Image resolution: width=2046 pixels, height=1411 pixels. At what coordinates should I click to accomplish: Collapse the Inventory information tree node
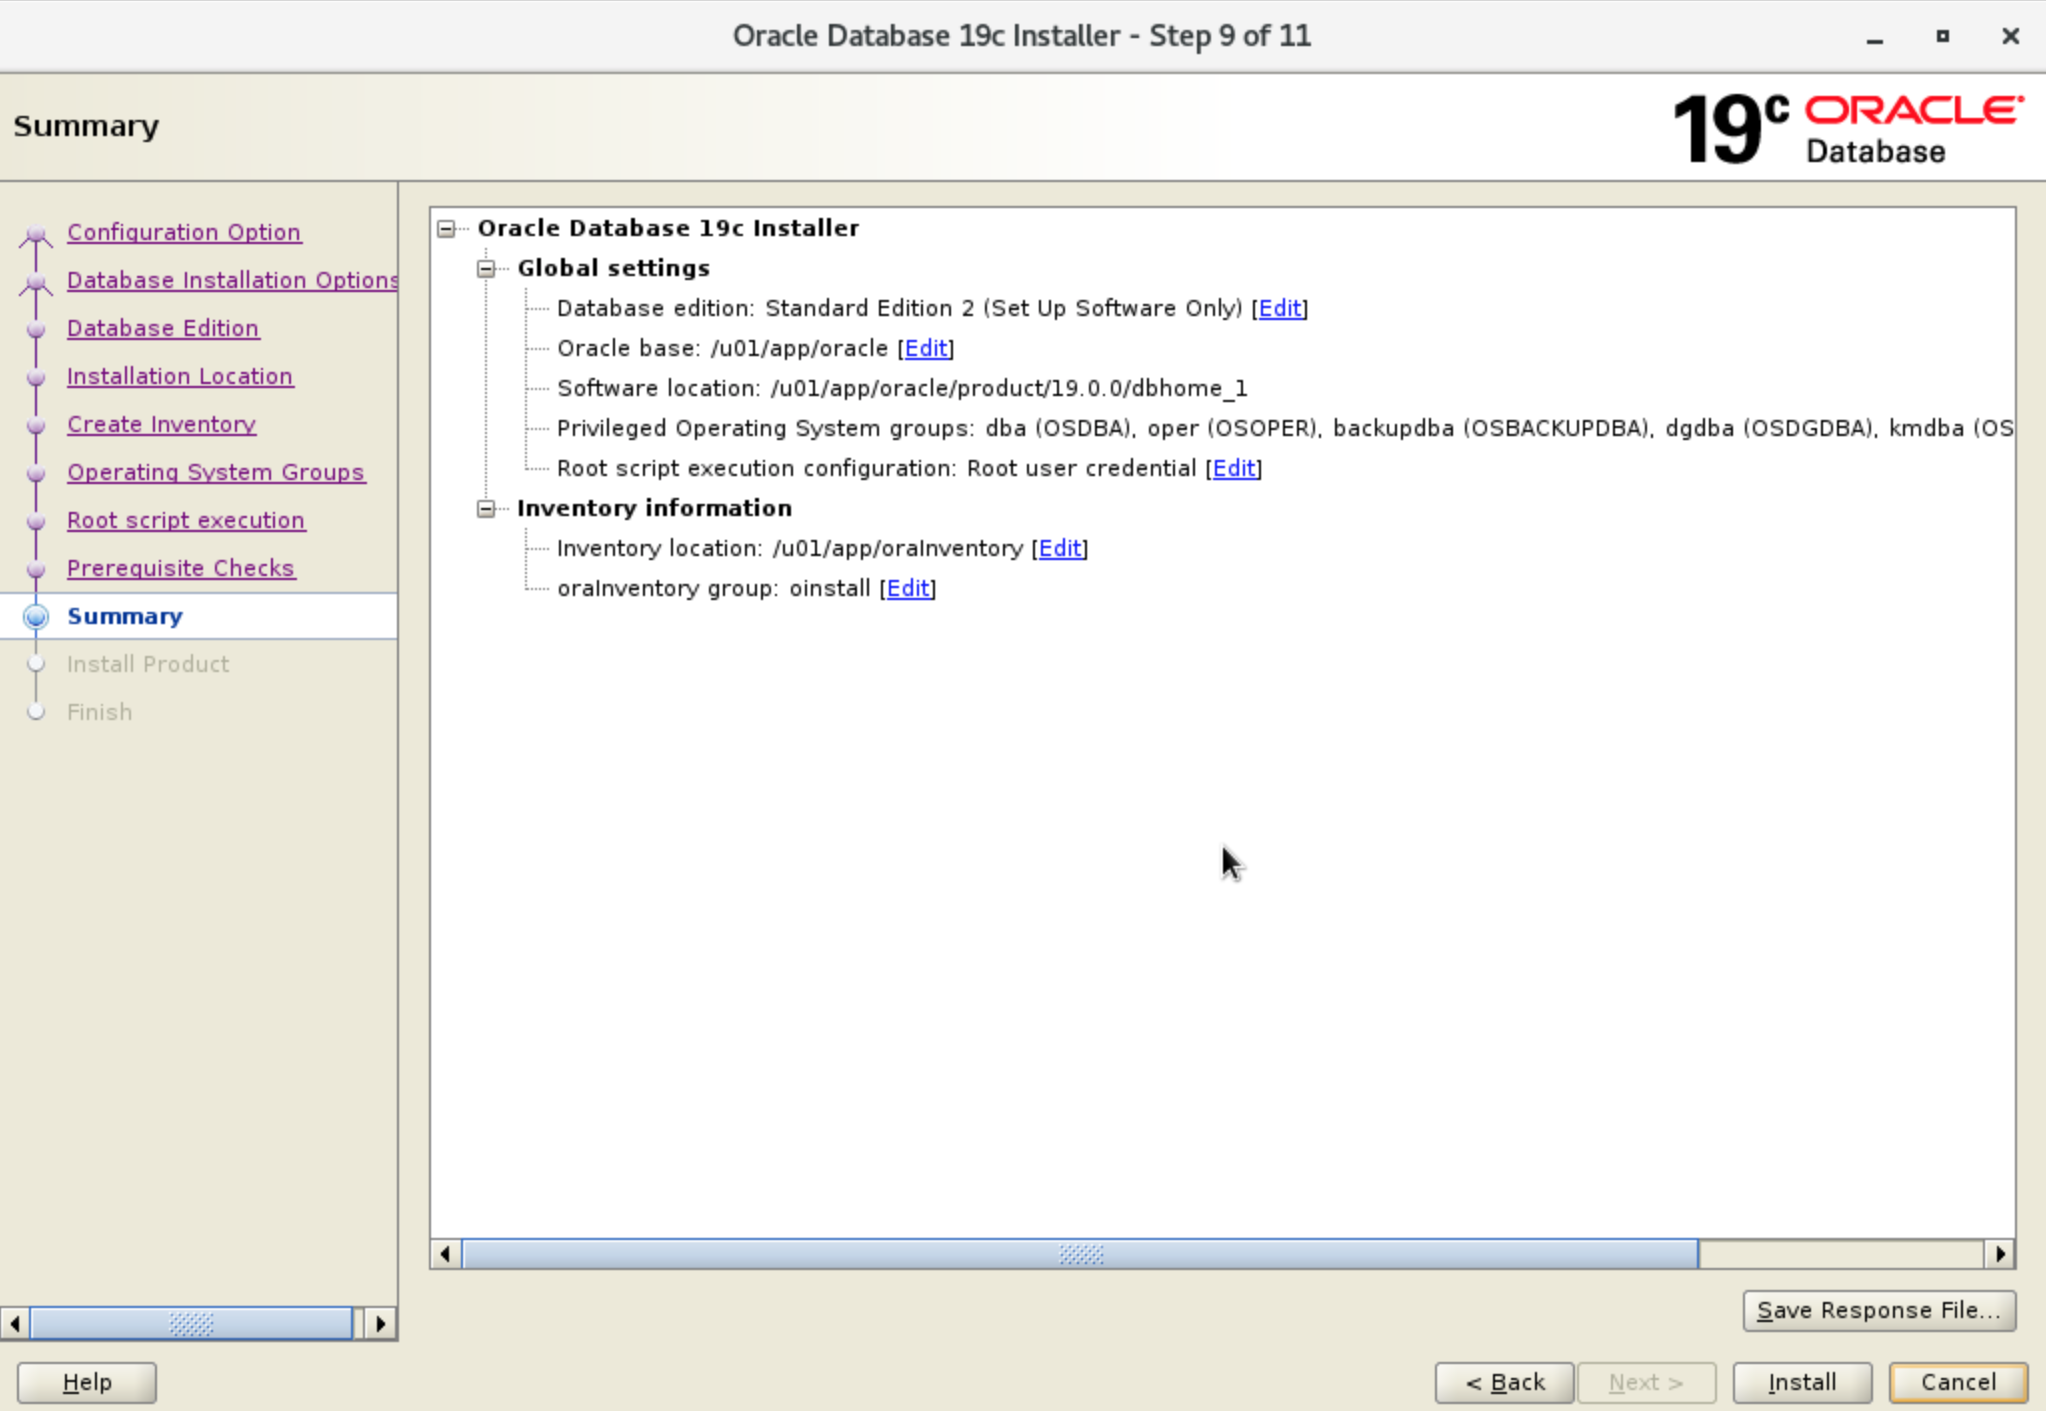(486, 509)
